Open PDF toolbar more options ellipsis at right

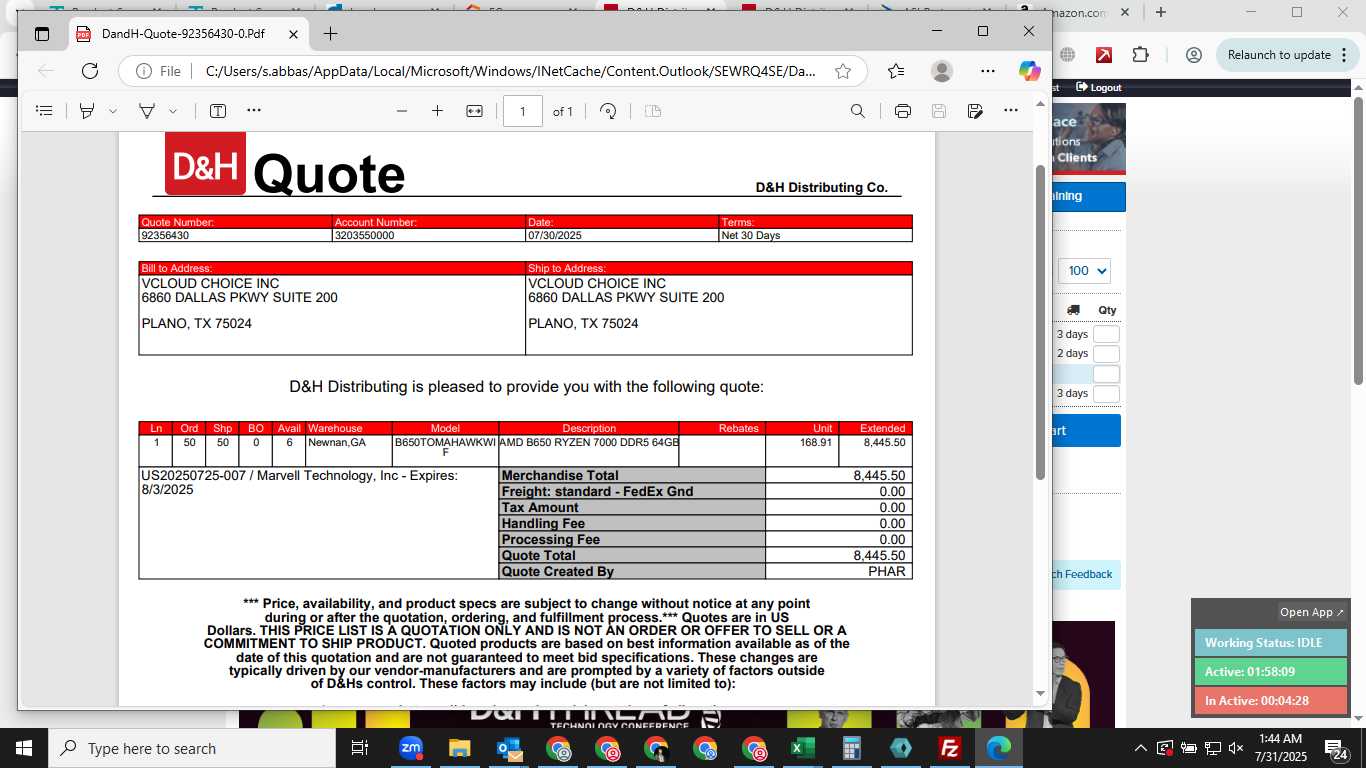1011,111
